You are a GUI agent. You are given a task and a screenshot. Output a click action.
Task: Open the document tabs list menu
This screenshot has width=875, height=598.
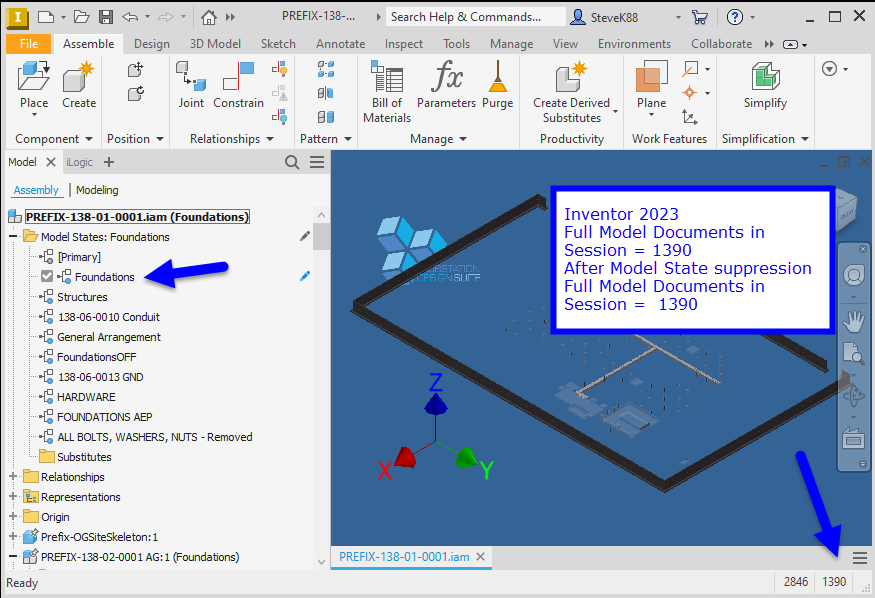click(859, 557)
